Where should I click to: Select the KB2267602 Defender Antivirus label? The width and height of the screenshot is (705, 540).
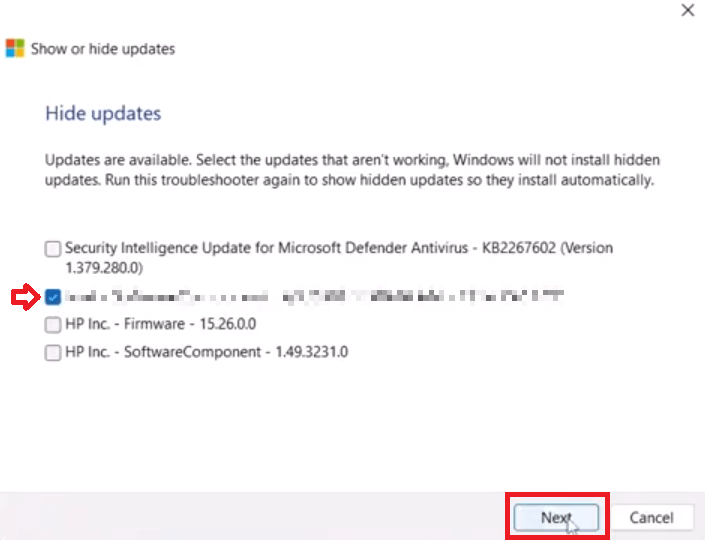tap(338, 248)
